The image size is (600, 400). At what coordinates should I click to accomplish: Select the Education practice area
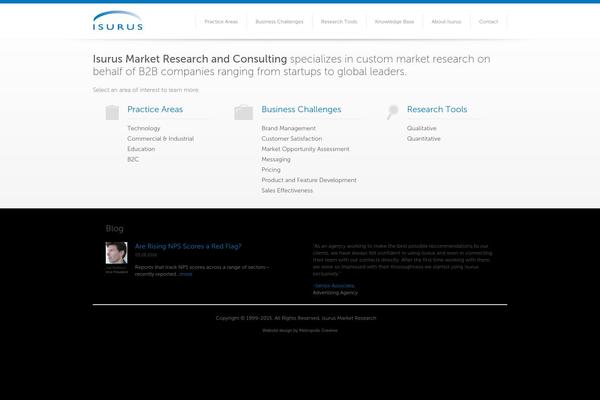point(141,149)
